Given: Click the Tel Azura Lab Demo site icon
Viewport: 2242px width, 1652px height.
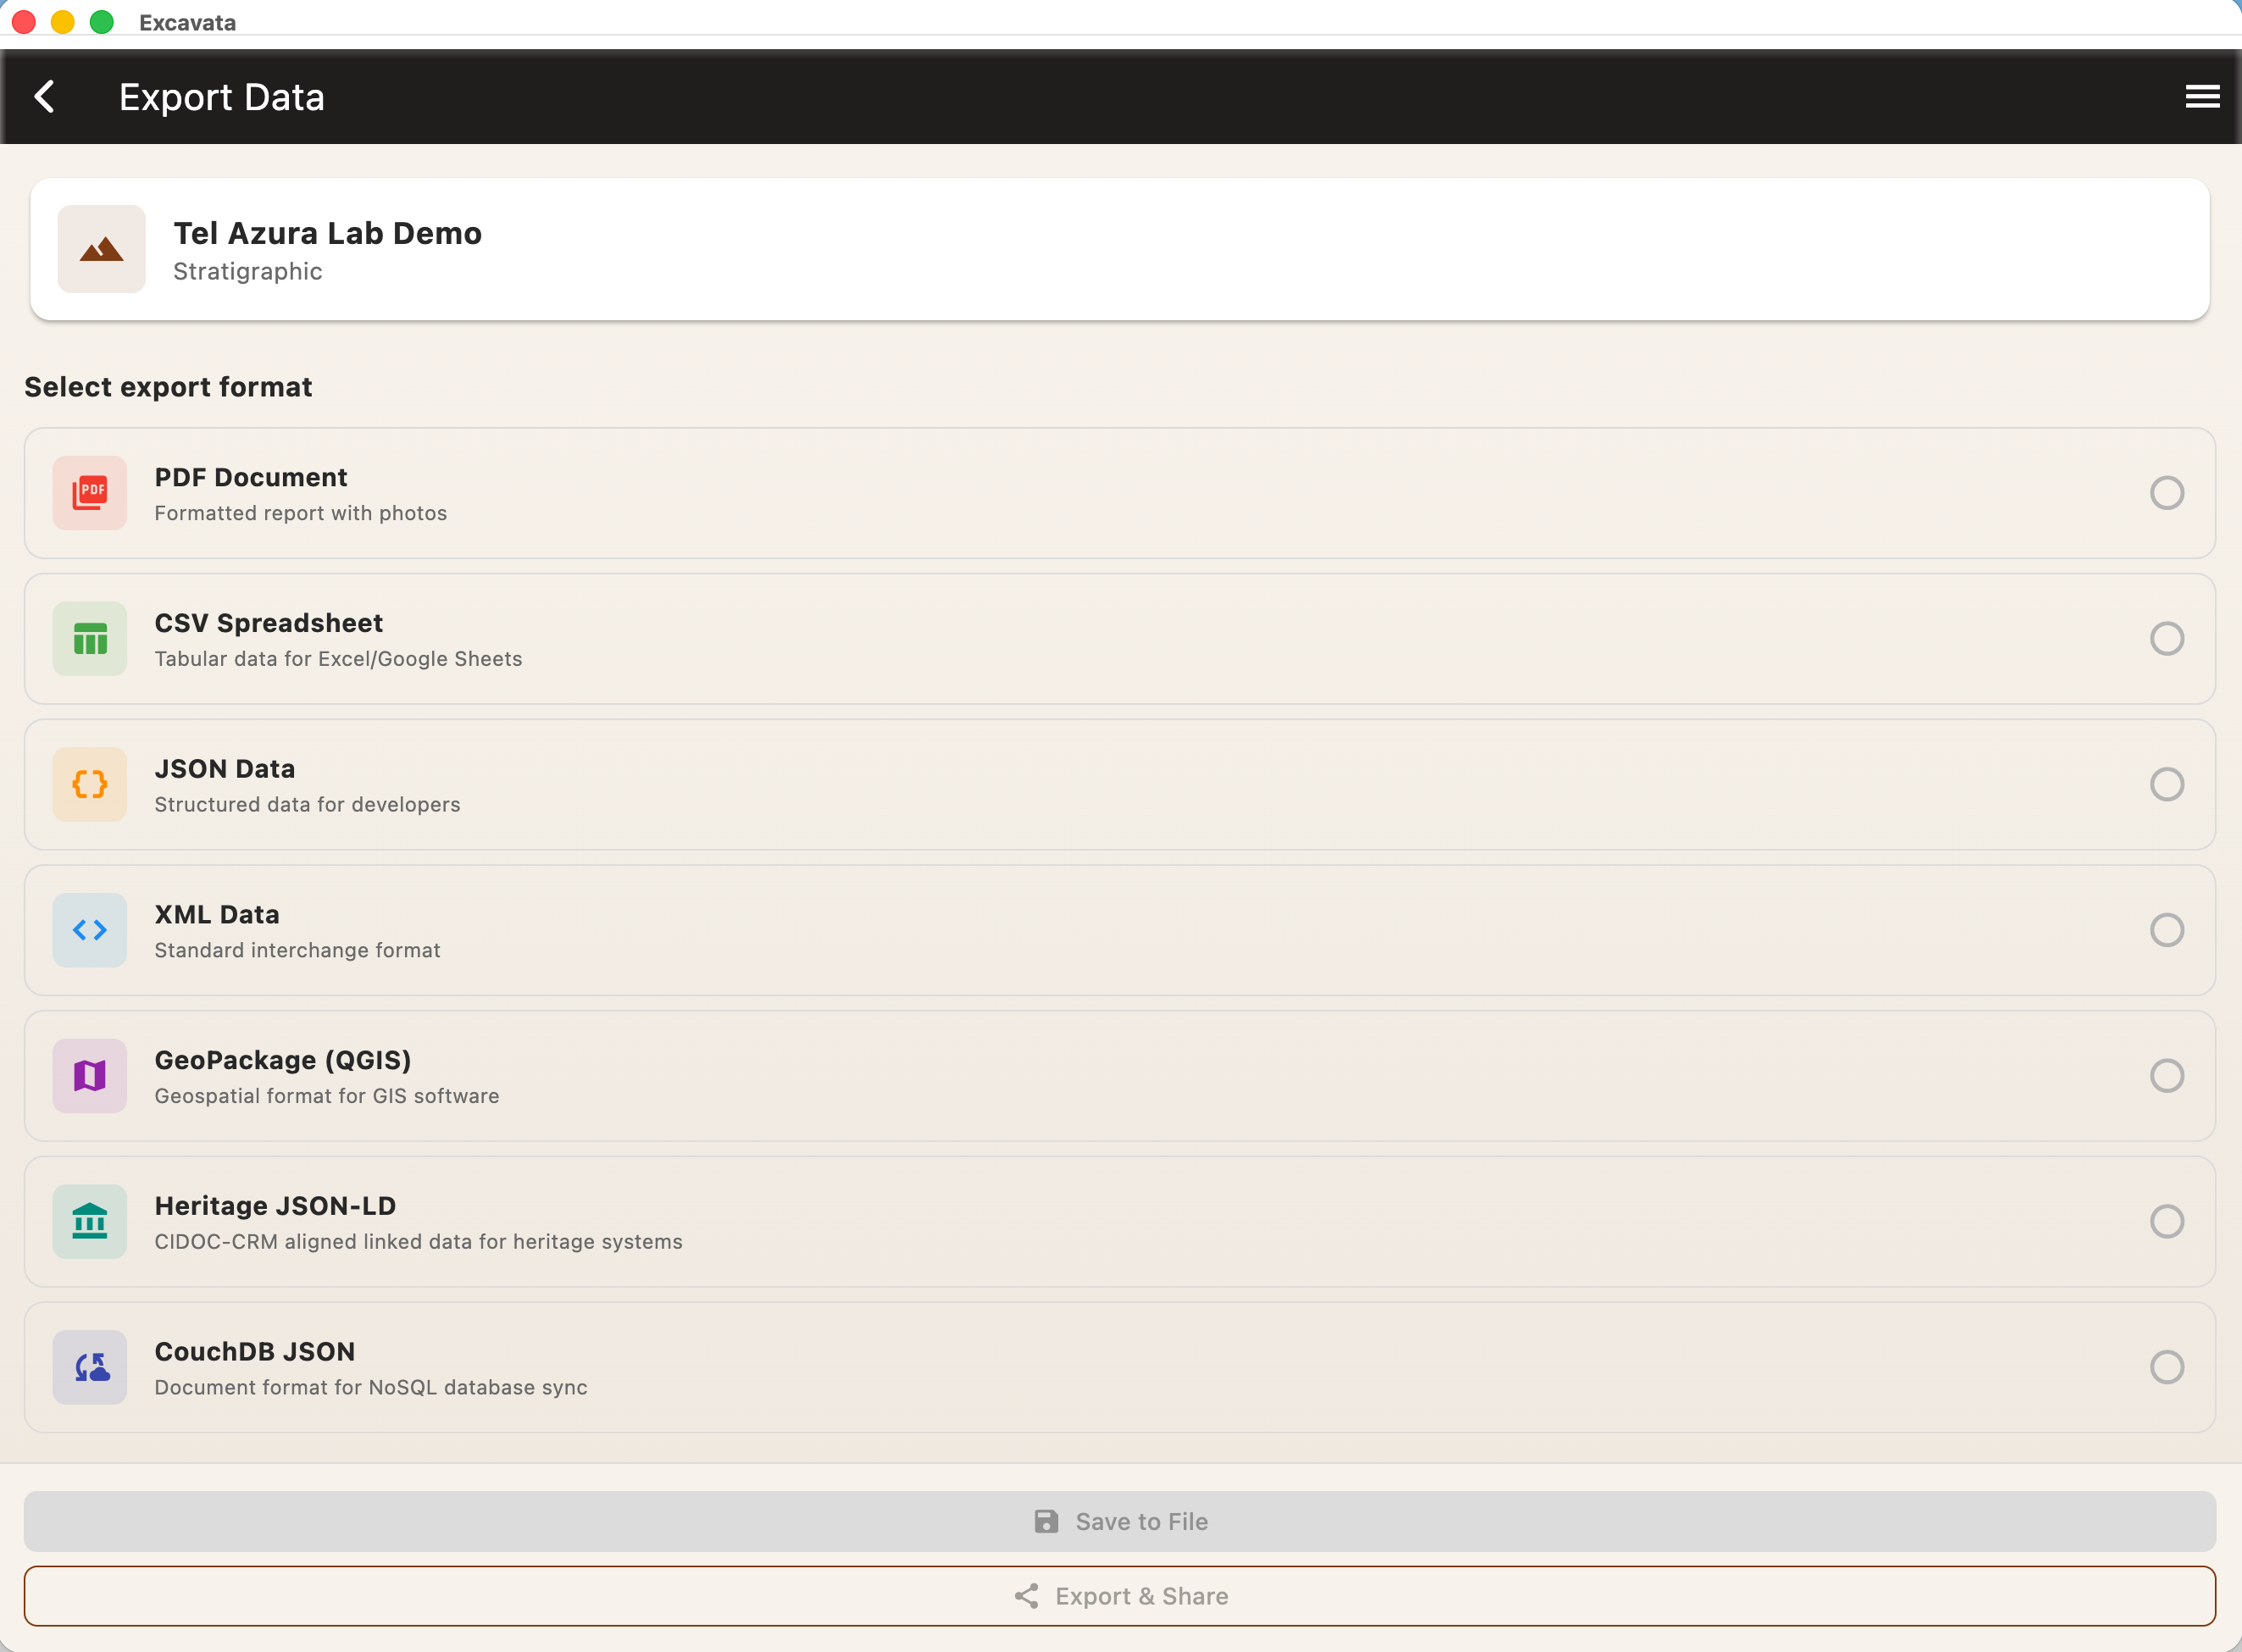Looking at the screenshot, I should click(x=102, y=250).
